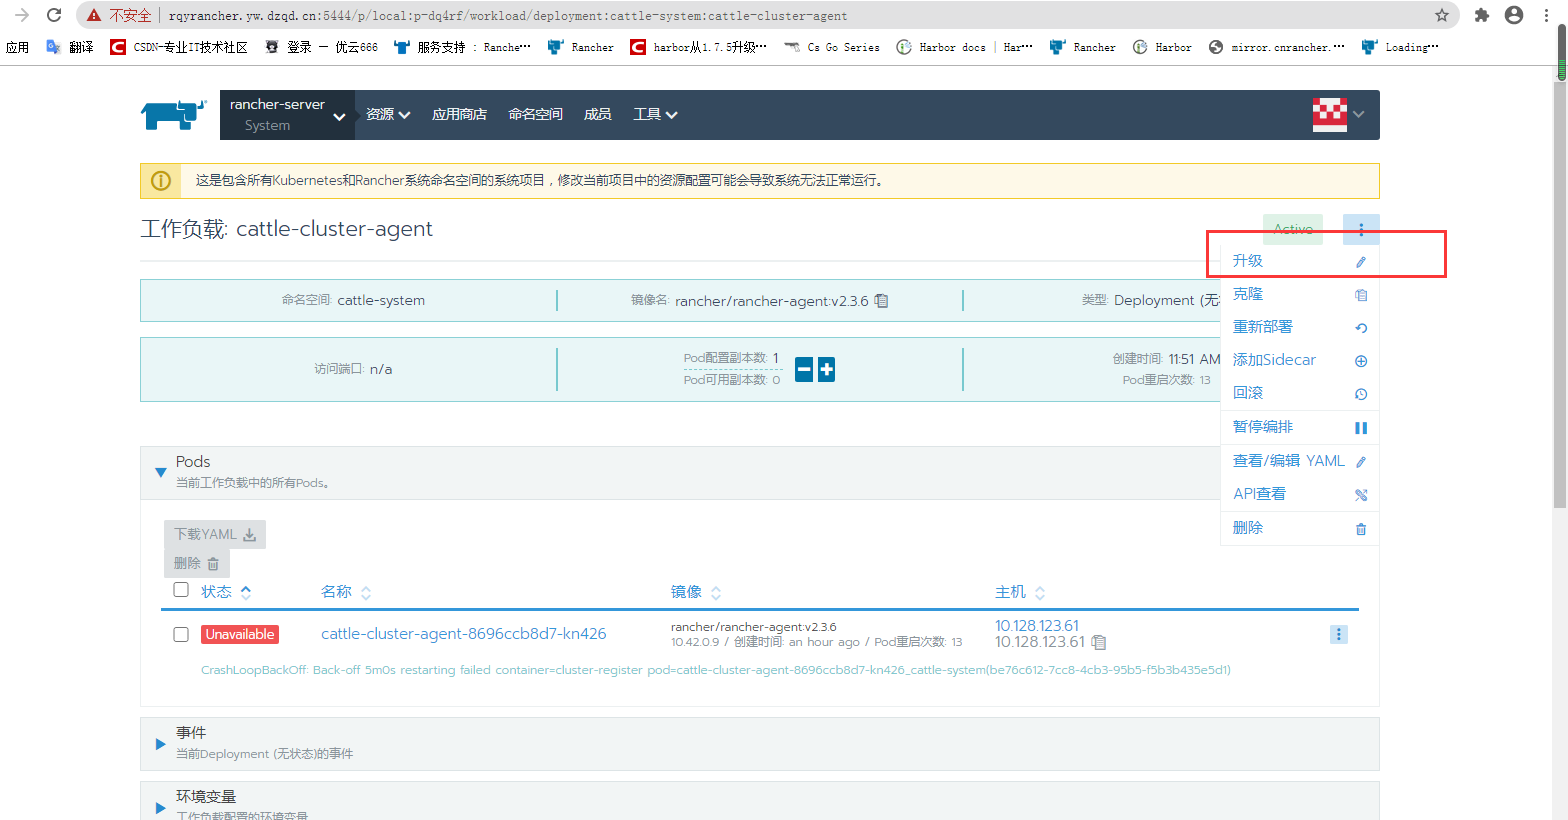Open the 翻译 bookmark

click(70, 47)
